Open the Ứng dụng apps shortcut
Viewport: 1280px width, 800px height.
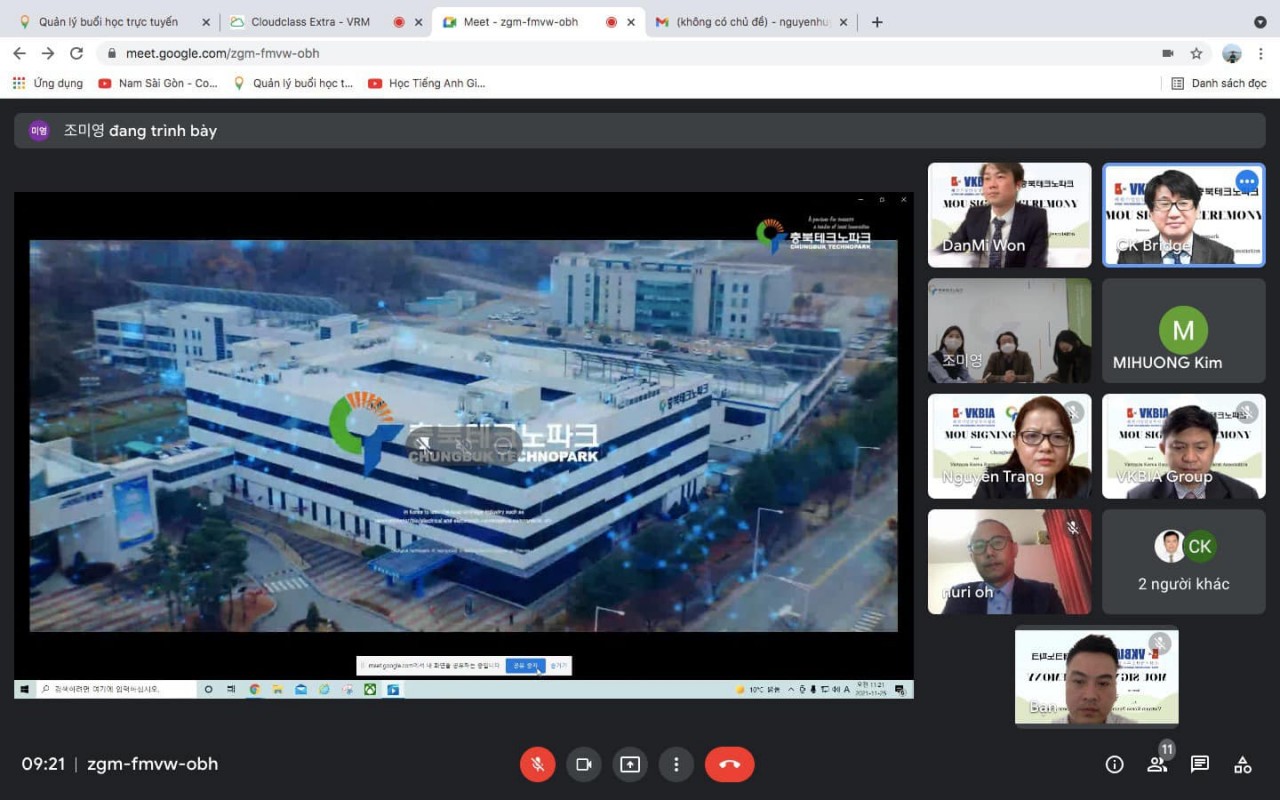47,83
